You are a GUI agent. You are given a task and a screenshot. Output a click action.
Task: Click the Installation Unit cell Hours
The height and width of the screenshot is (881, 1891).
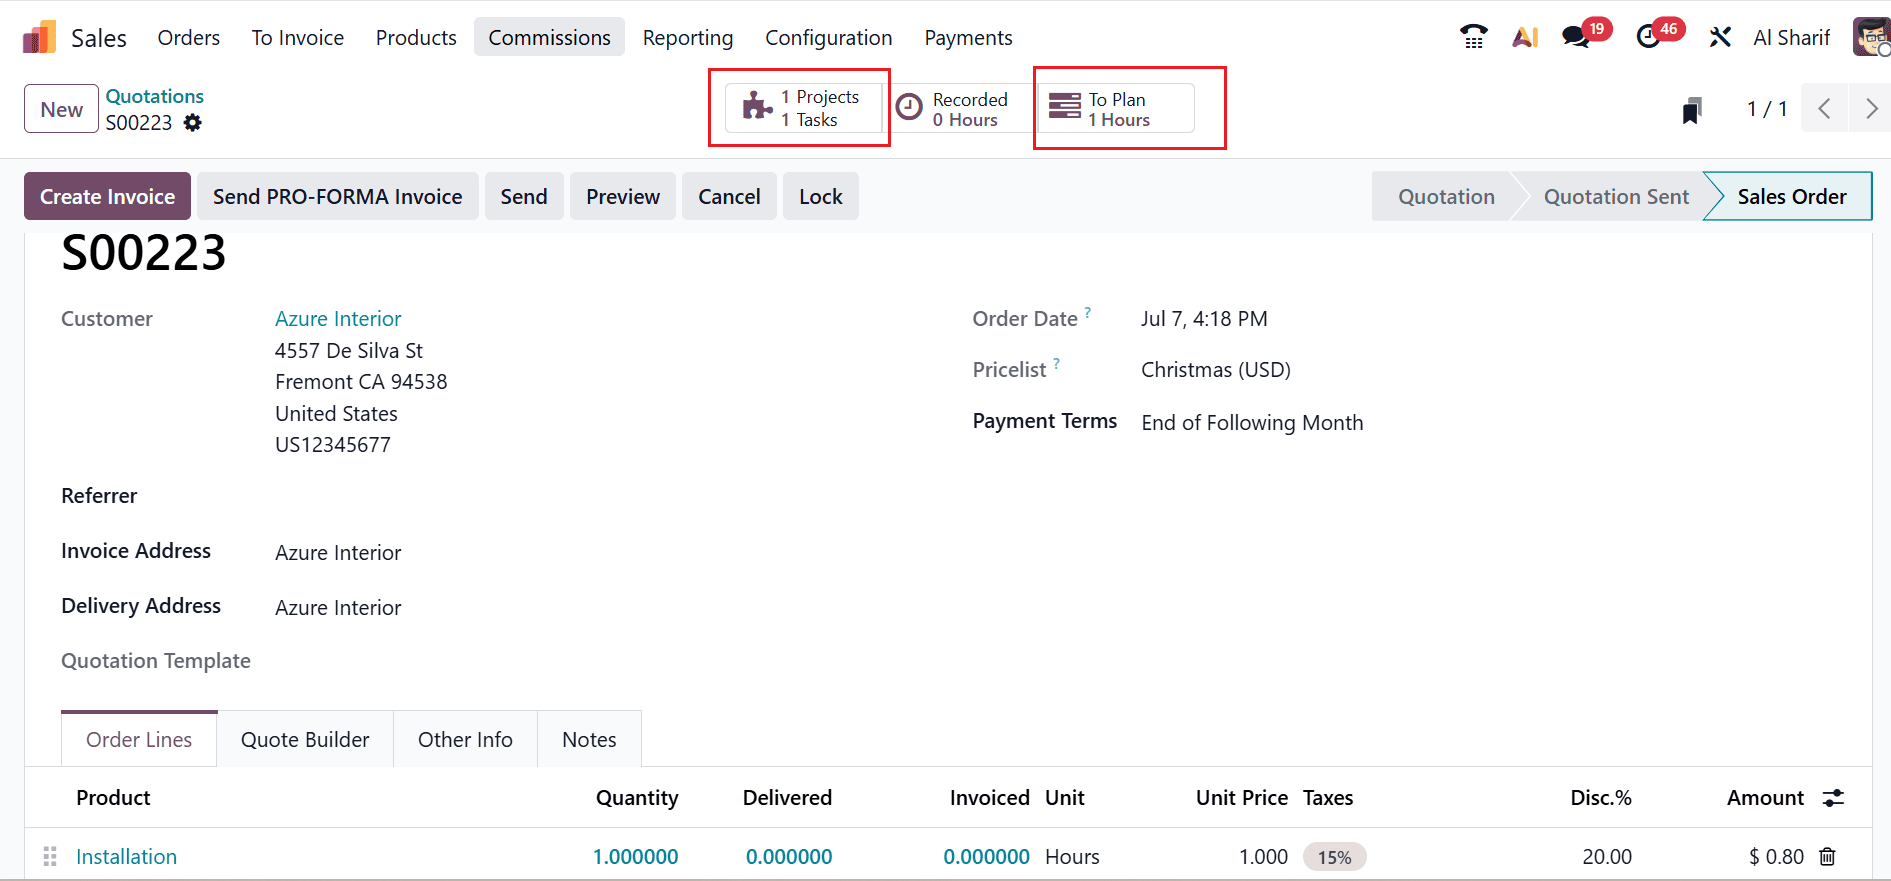[1072, 856]
